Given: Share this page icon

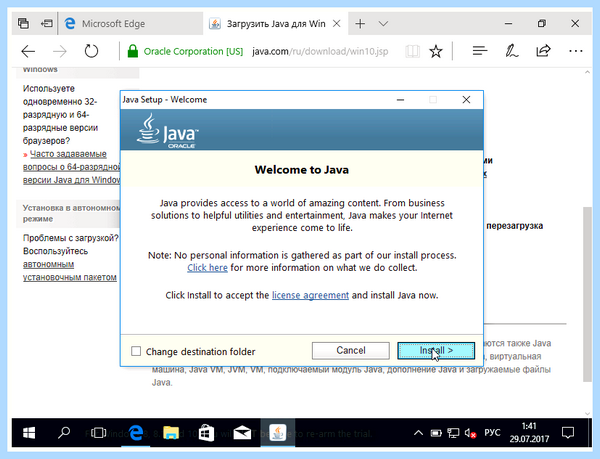Looking at the screenshot, I should click(x=543, y=51).
